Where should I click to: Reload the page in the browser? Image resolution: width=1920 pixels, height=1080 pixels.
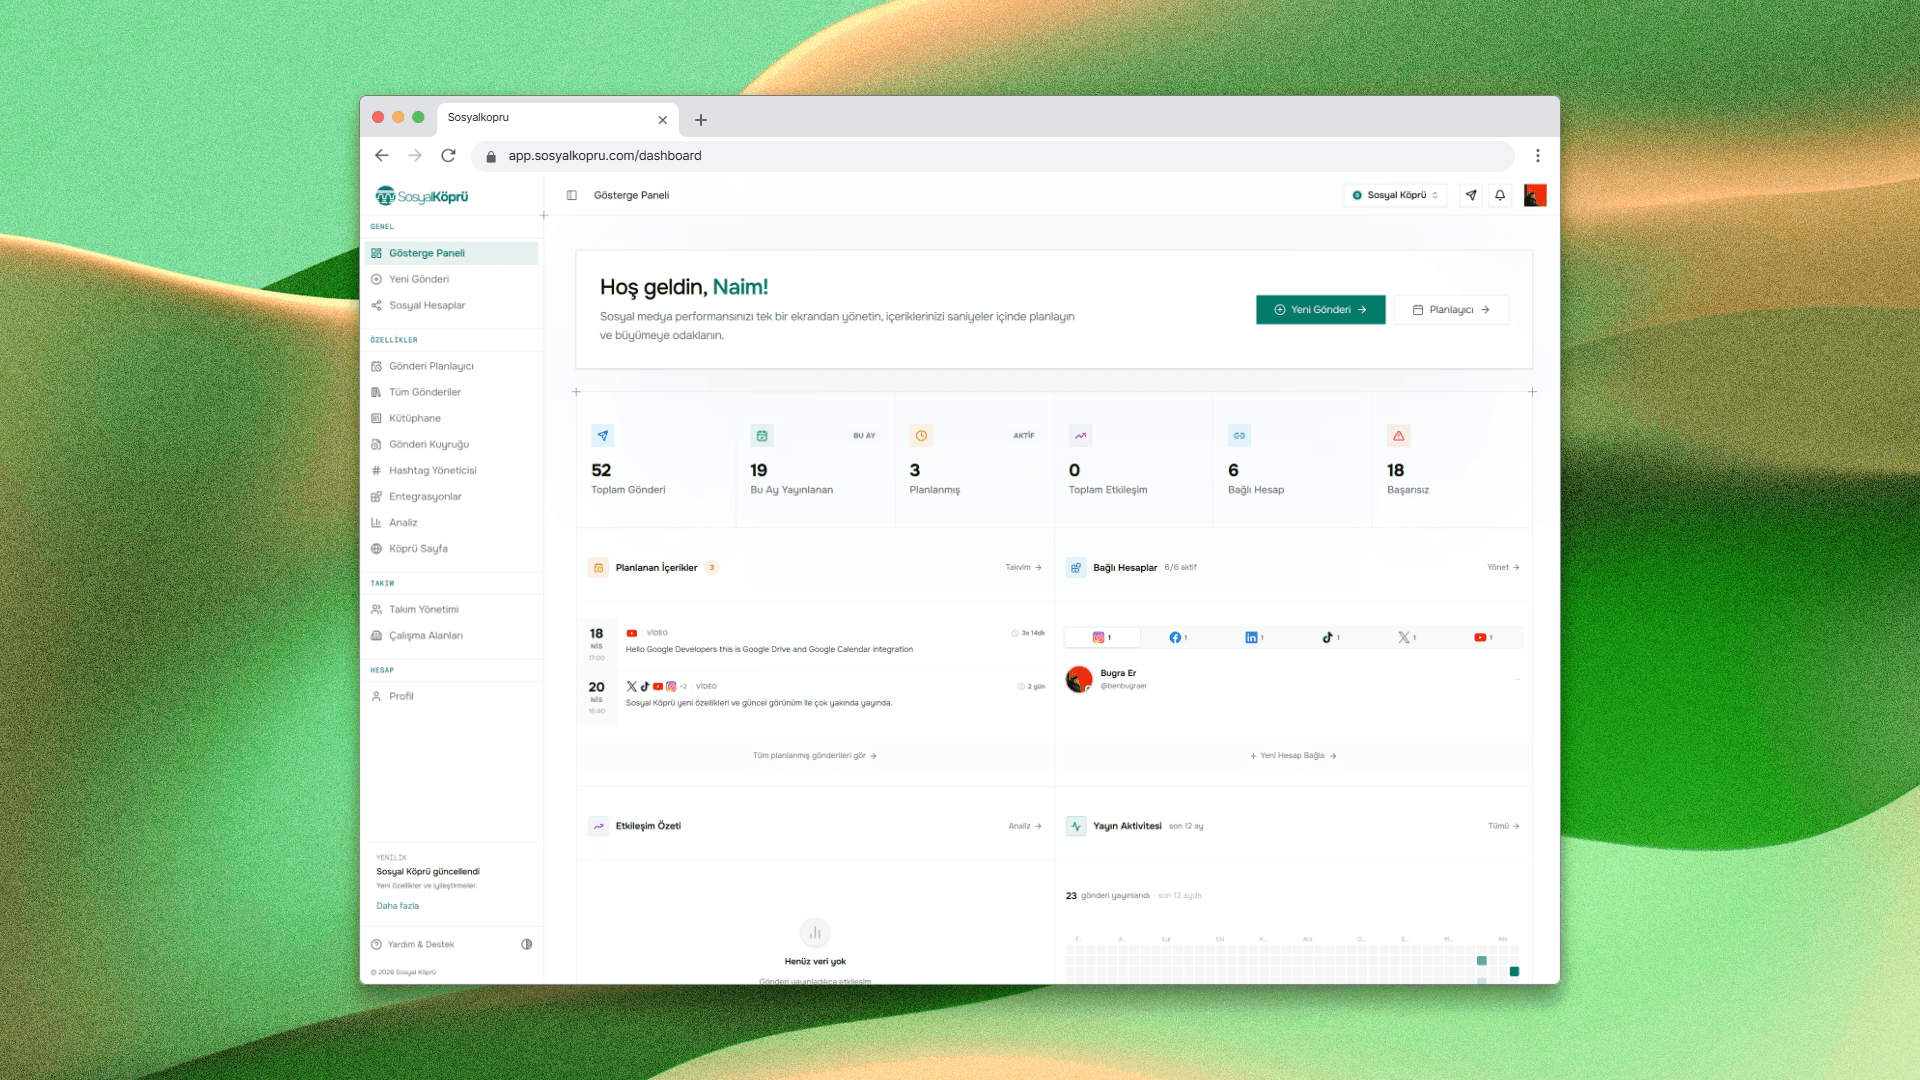coord(448,156)
